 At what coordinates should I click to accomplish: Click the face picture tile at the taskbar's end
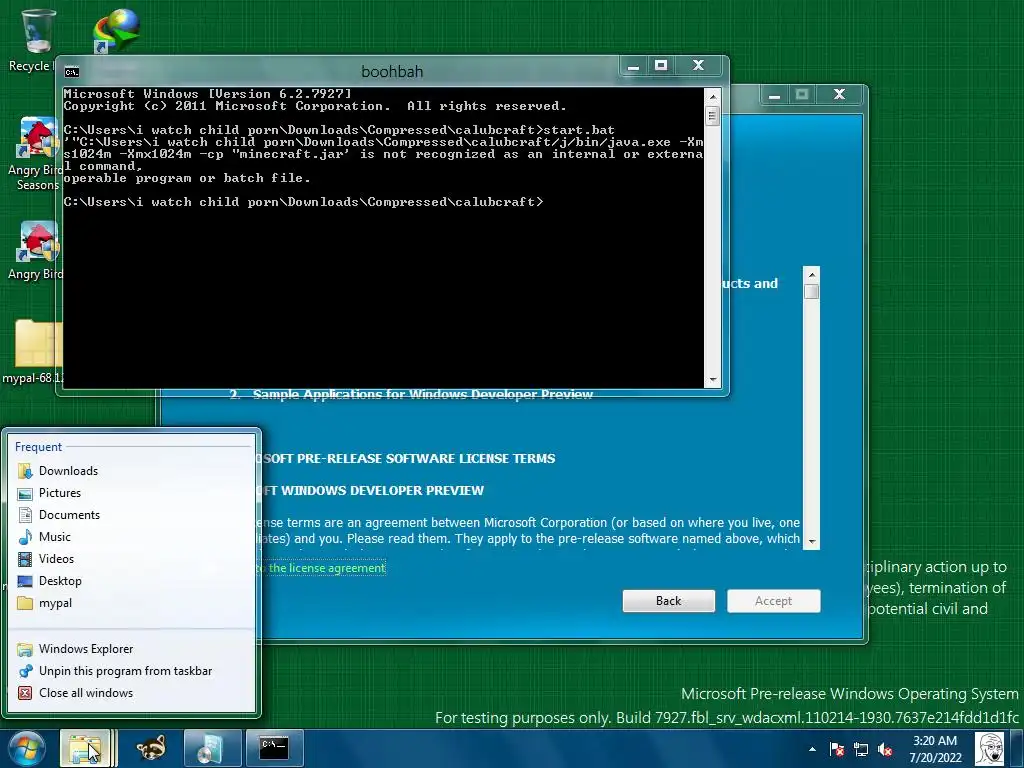pos(989,749)
